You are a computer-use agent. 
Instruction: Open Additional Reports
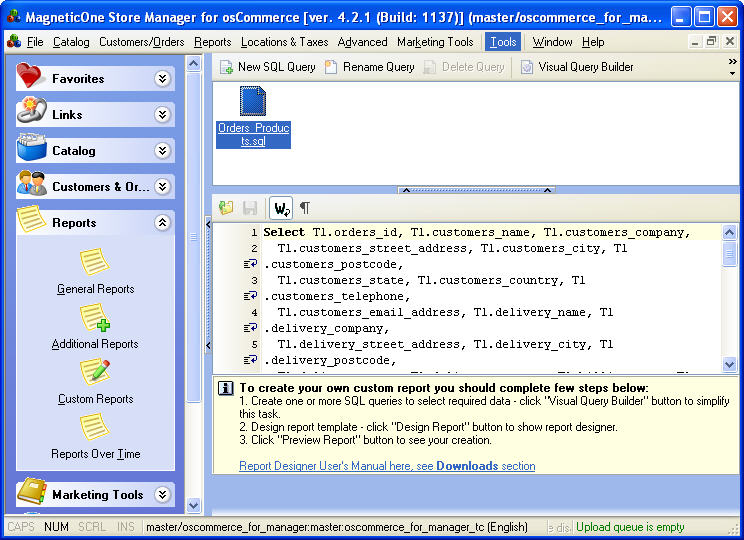95,326
